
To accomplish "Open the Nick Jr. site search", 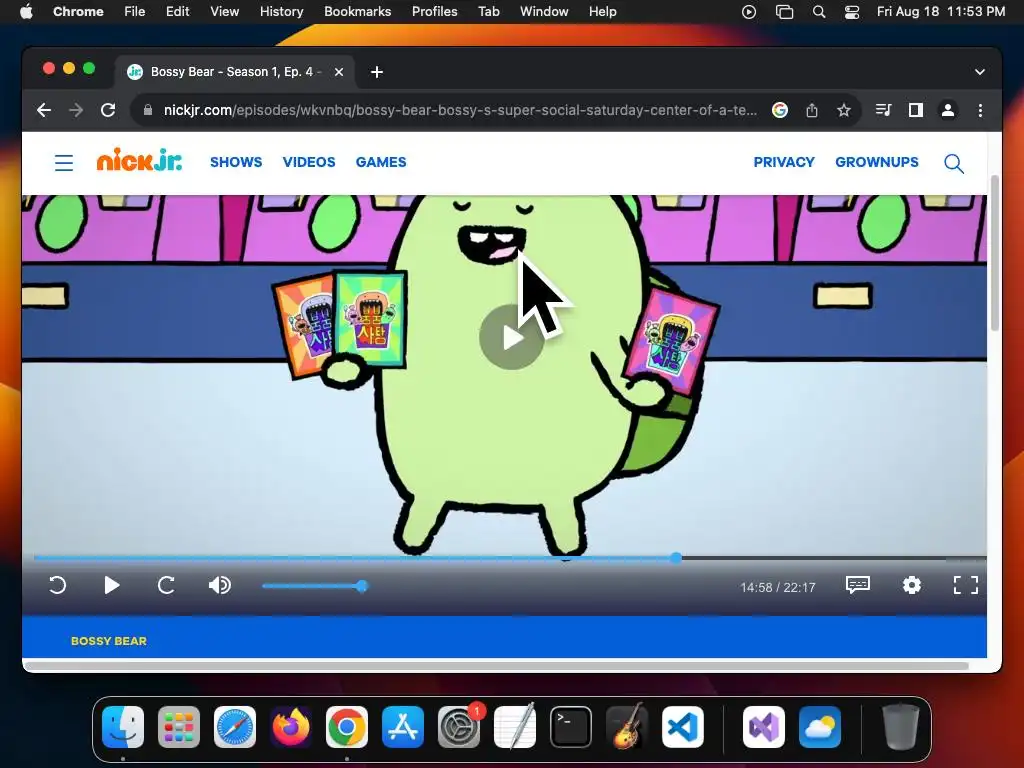I will pyautogui.click(x=953, y=163).
